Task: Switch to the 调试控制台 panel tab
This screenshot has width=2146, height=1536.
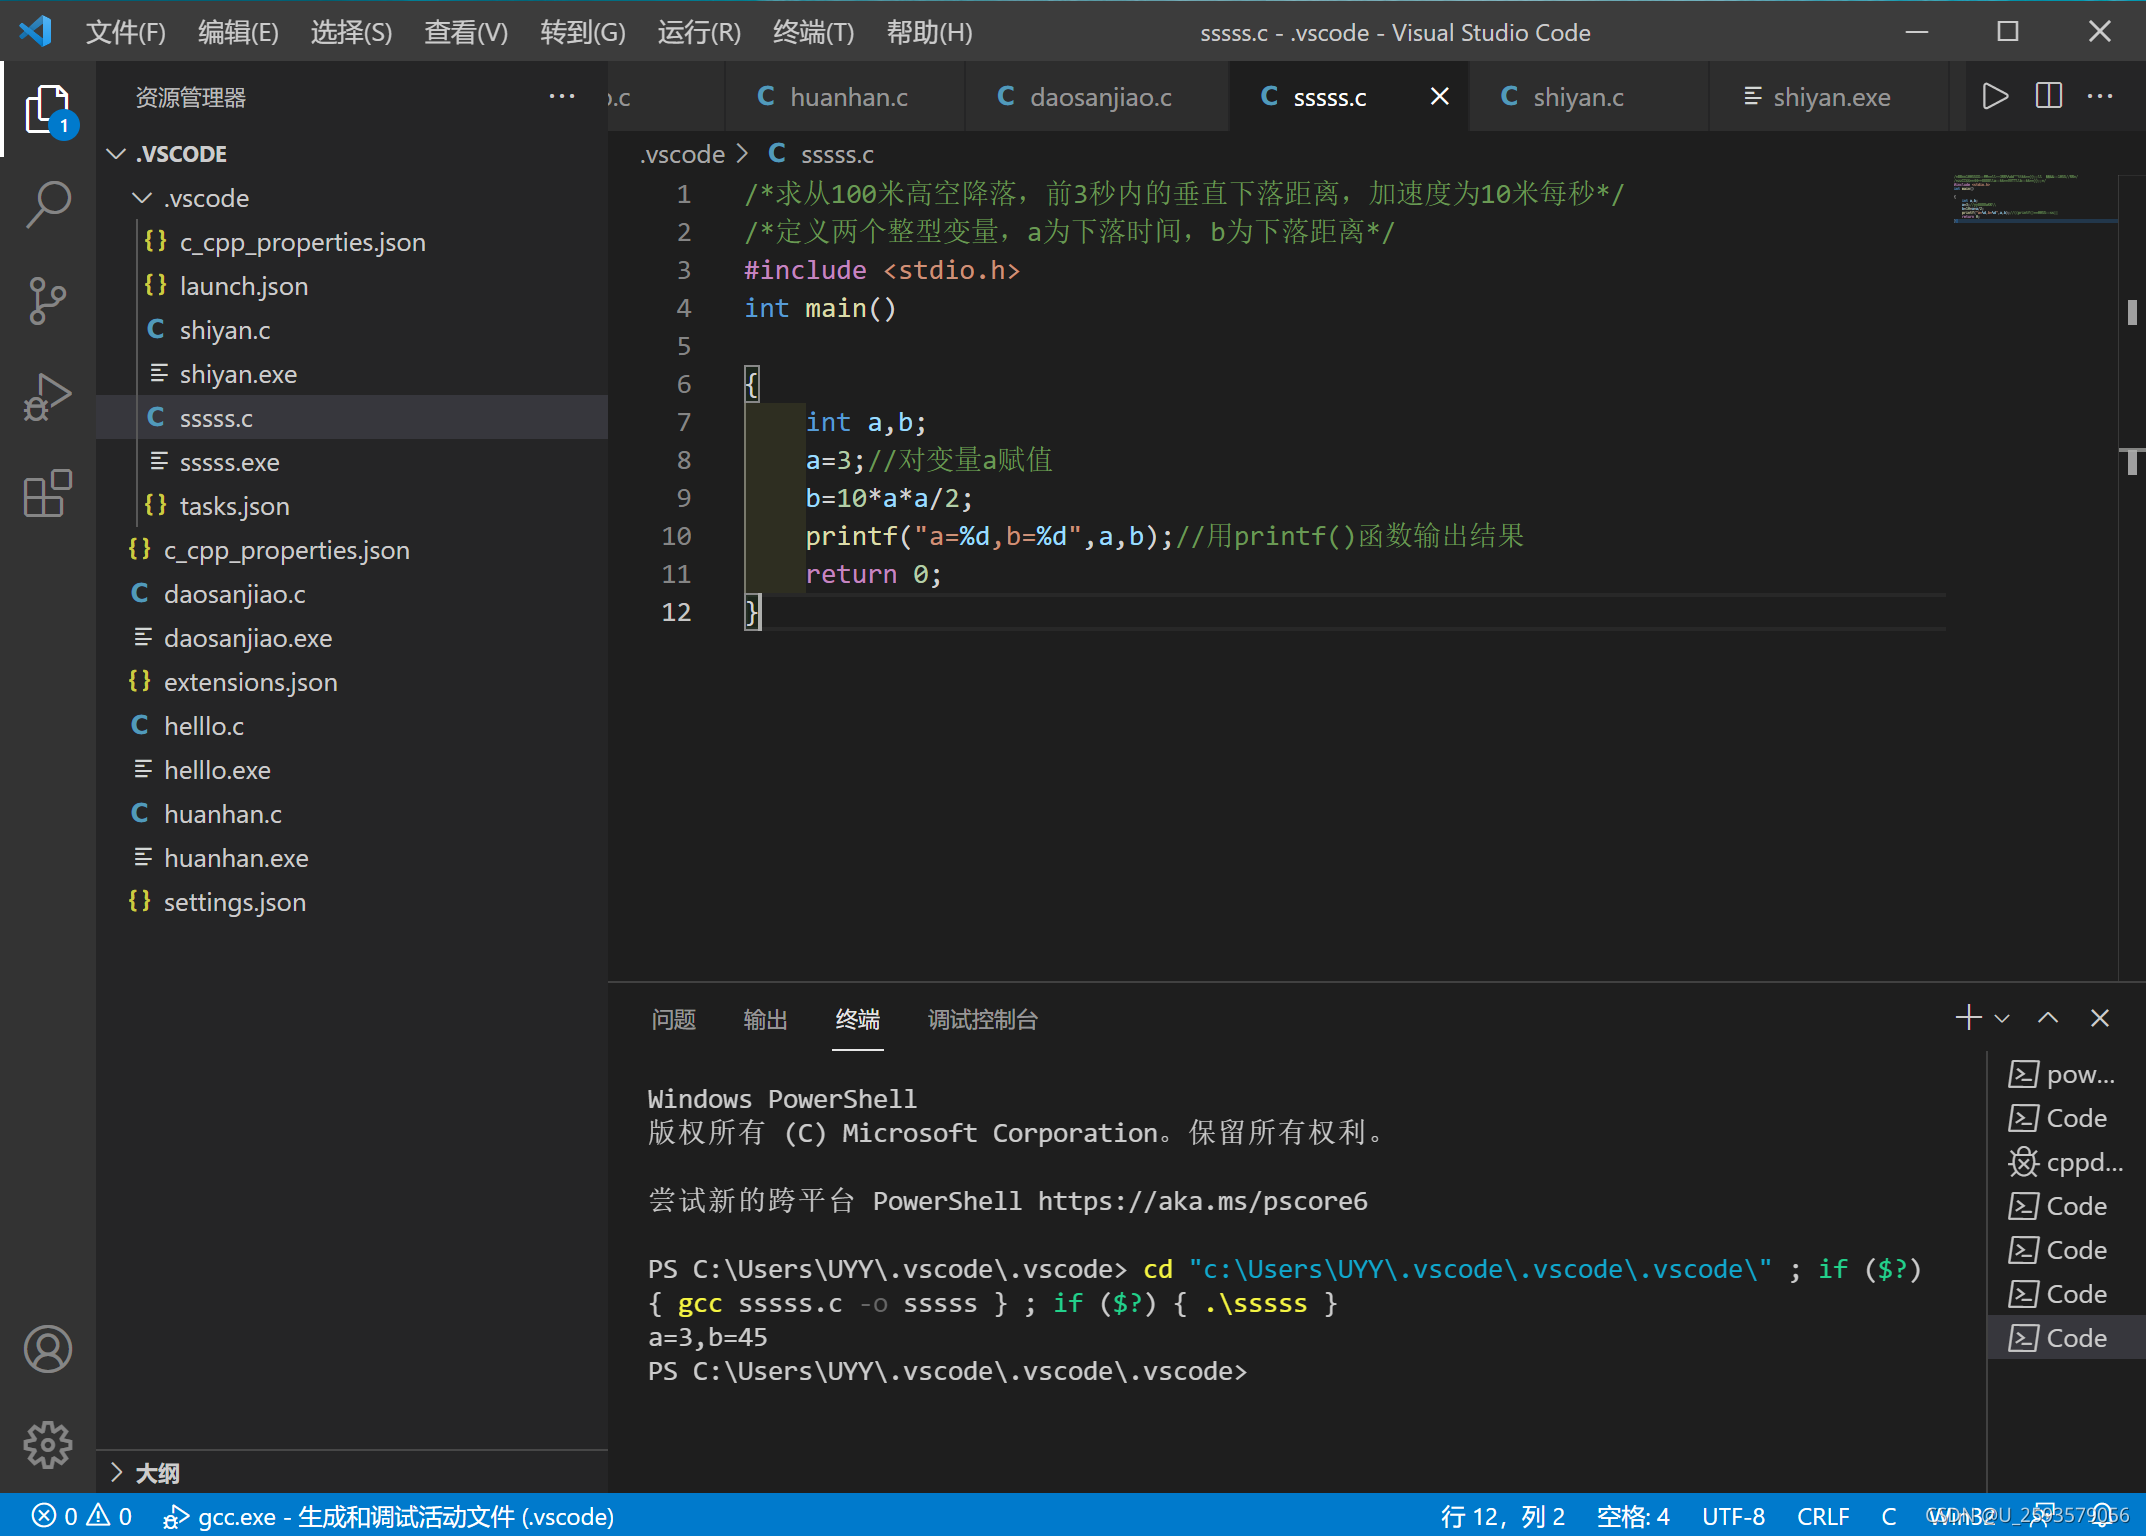Action: (x=982, y=1019)
